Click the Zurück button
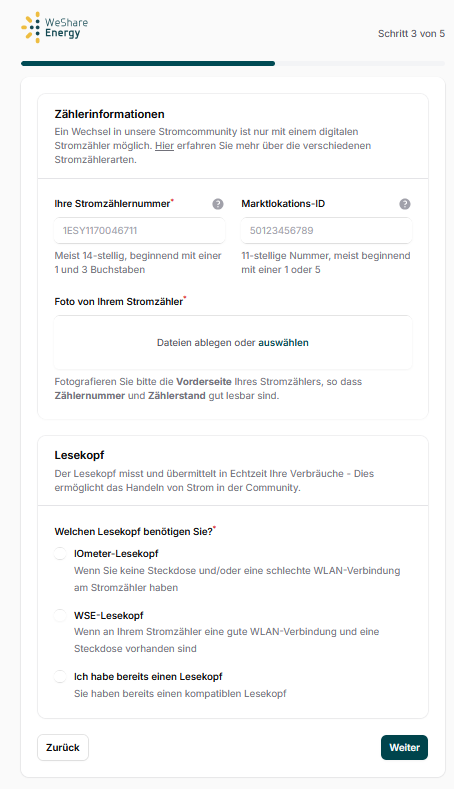Screen dimensions: 454x789 click(63, 747)
